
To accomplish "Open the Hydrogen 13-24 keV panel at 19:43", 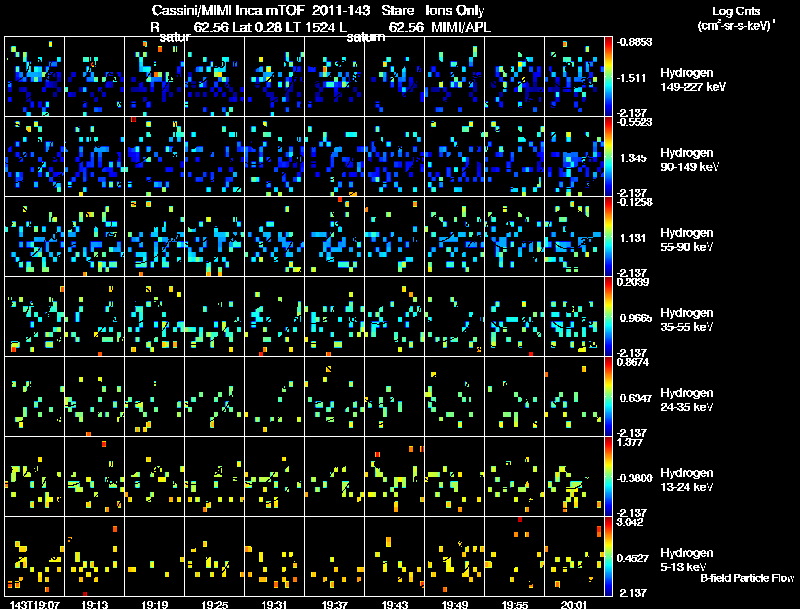I will 394,477.
